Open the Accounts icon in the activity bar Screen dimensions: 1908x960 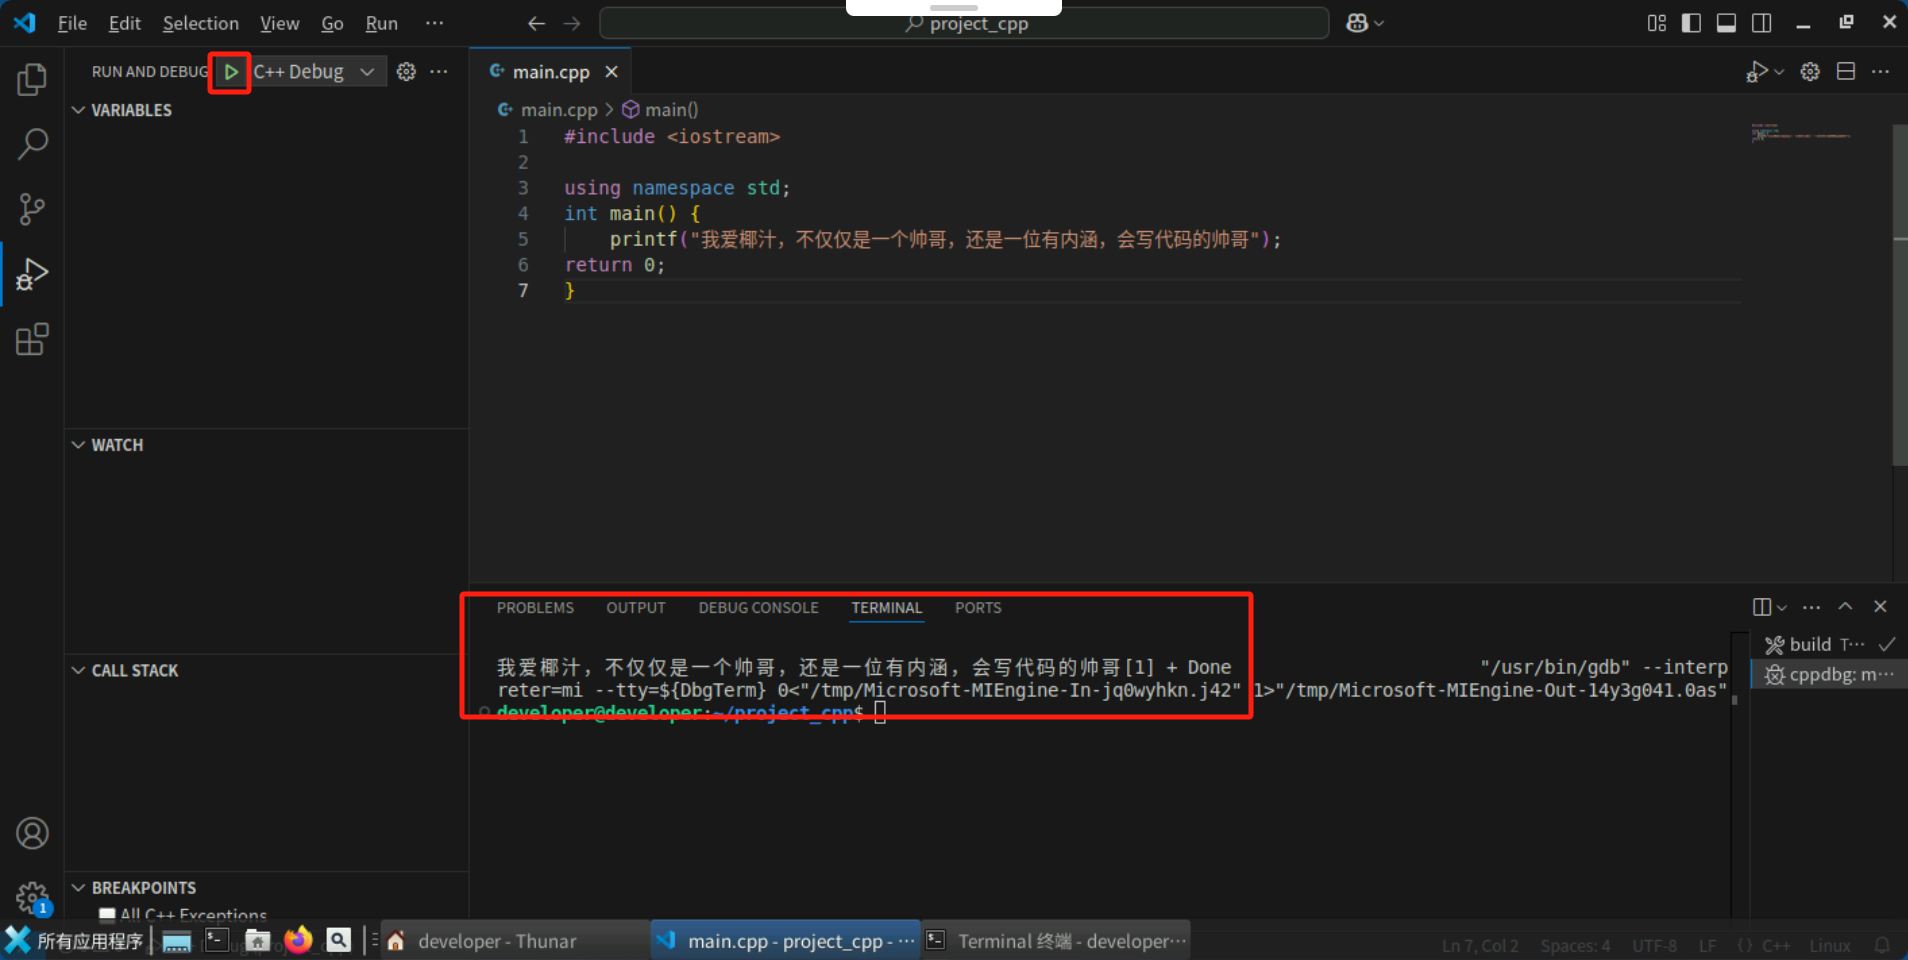click(33, 832)
